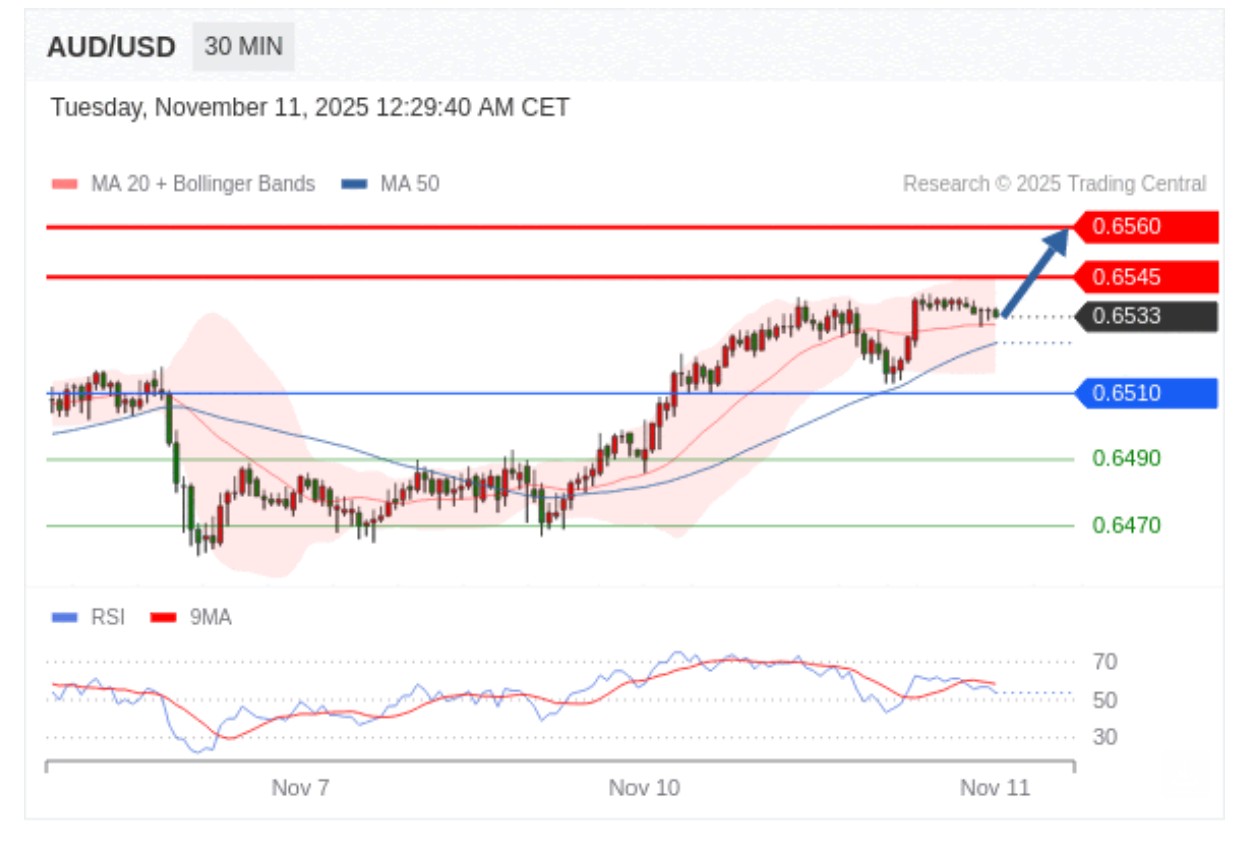
Task: Open the Research © 2025 Trading Central credit
Action: click(1054, 184)
